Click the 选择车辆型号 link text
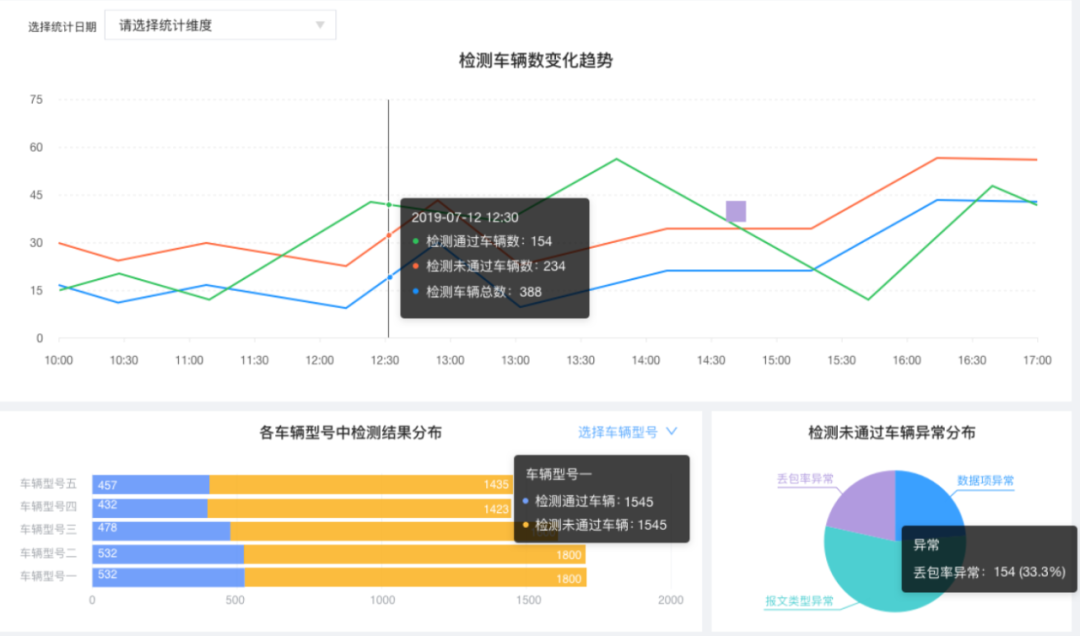Viewport: 1080px width, 636px height. click(617, 432)
